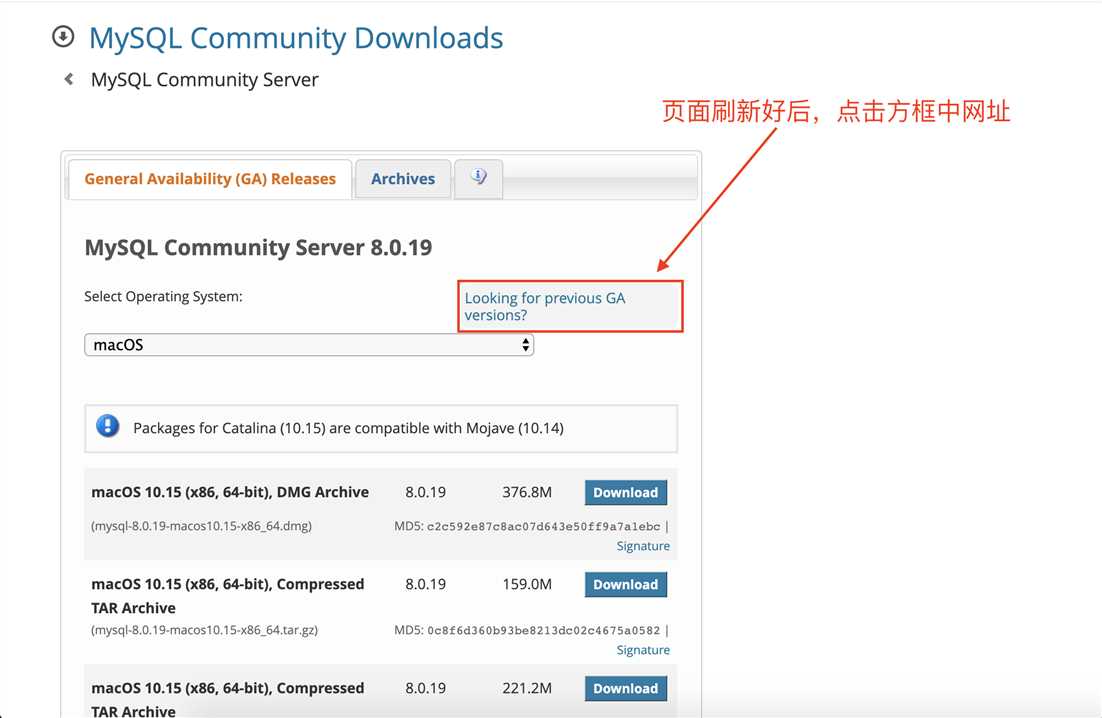Image resolution: width=1102 pixels, height=718 pixels.
Task: Click the MySQL Community Server breadcrumb text
Action: 205,79
